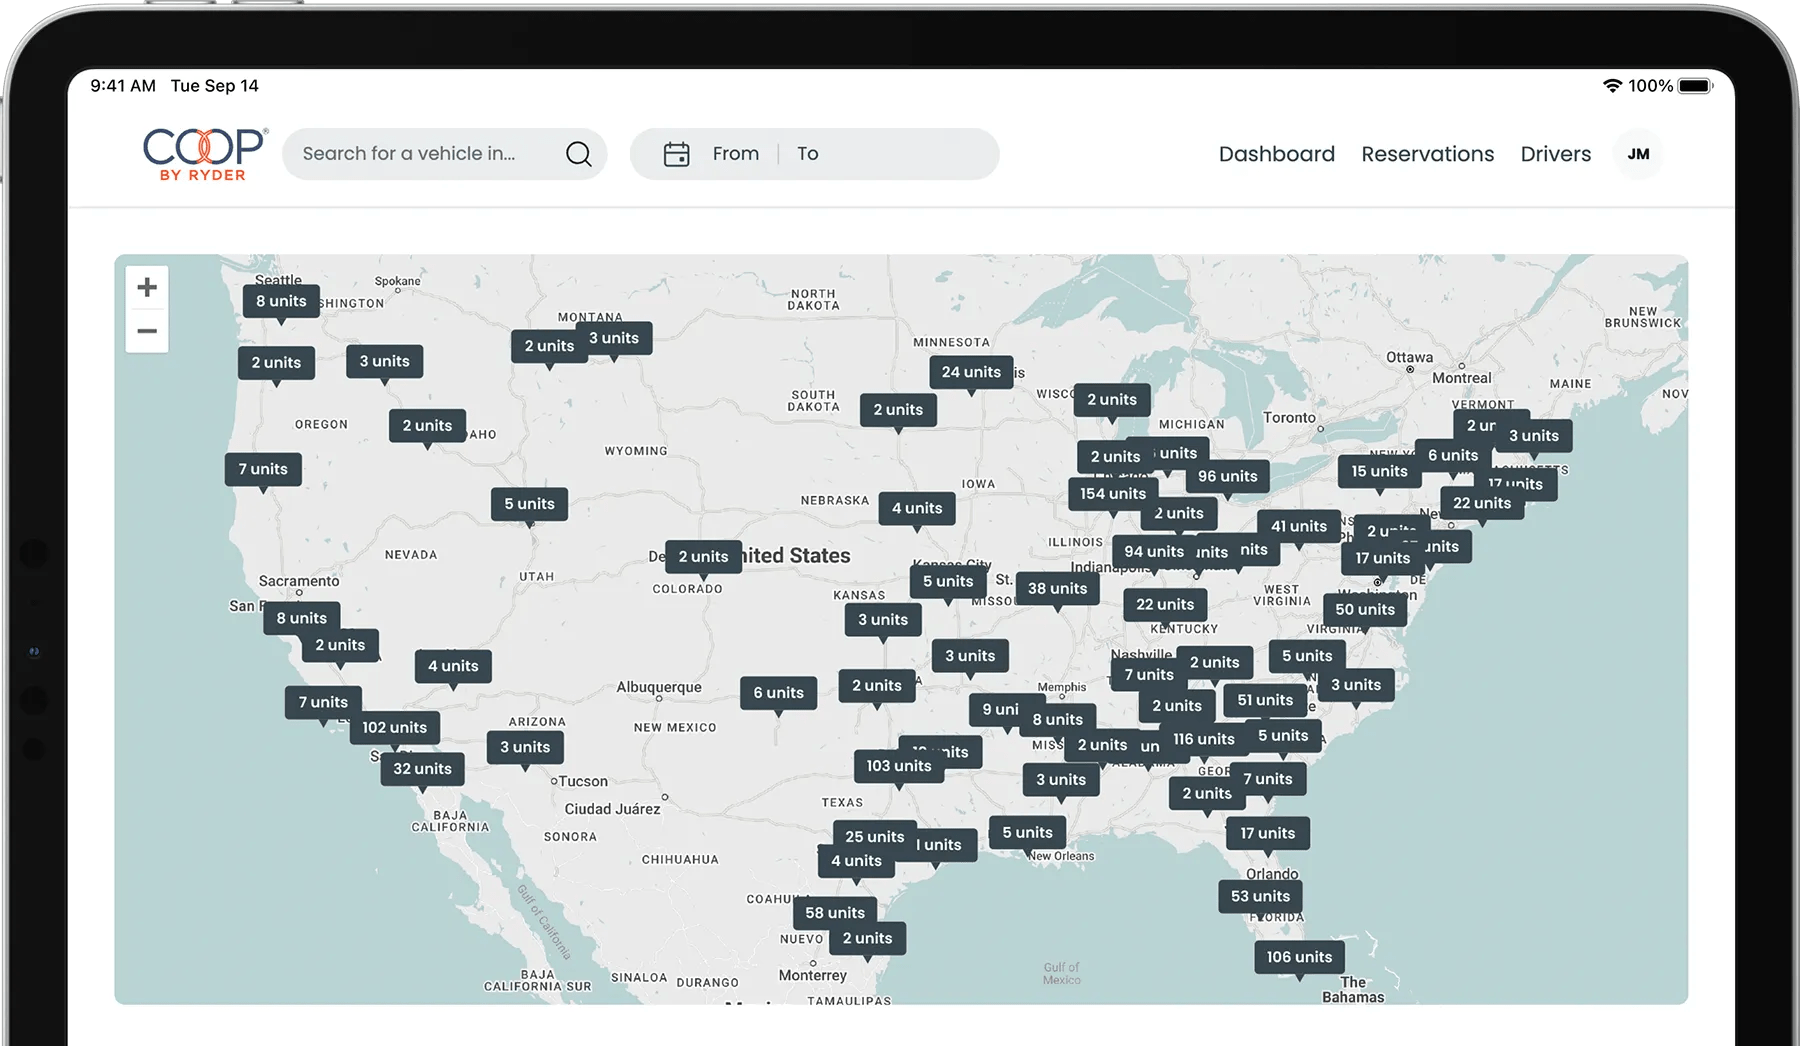Viewport: 1800px width, 1046px height.
Task: Open the 154 units map marker
Action: (x=1113, y=494)
